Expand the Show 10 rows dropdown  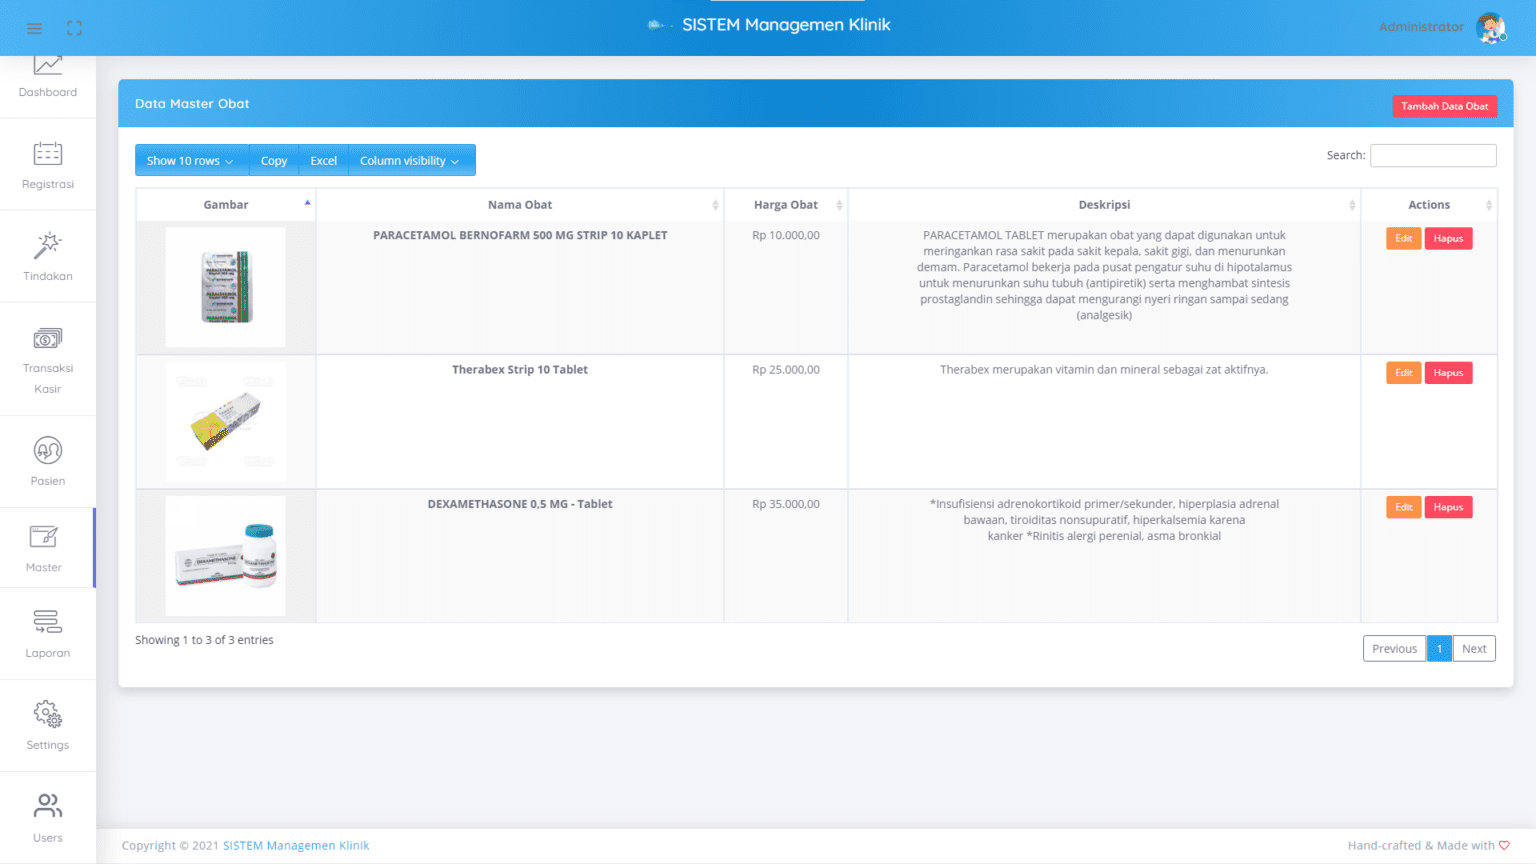190,161
